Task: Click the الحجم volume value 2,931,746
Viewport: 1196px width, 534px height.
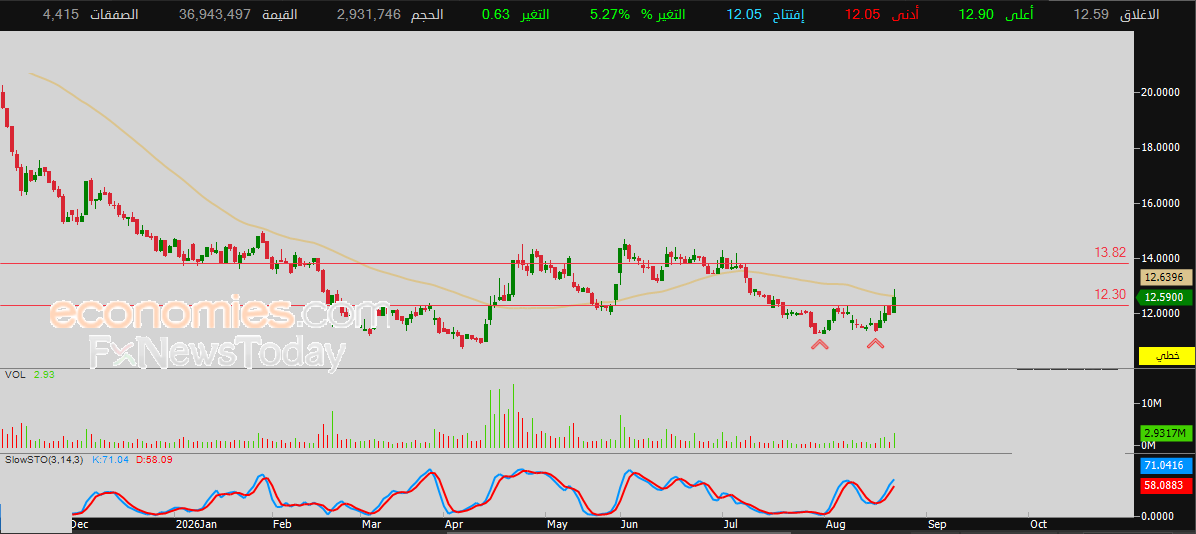Action: [x=368, y=14]
